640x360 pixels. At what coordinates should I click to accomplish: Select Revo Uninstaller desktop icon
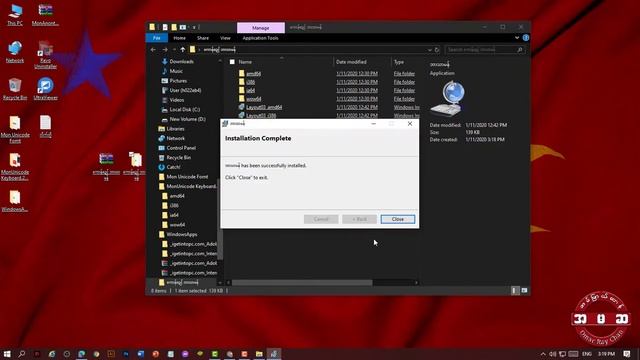(x=45, y=55)
